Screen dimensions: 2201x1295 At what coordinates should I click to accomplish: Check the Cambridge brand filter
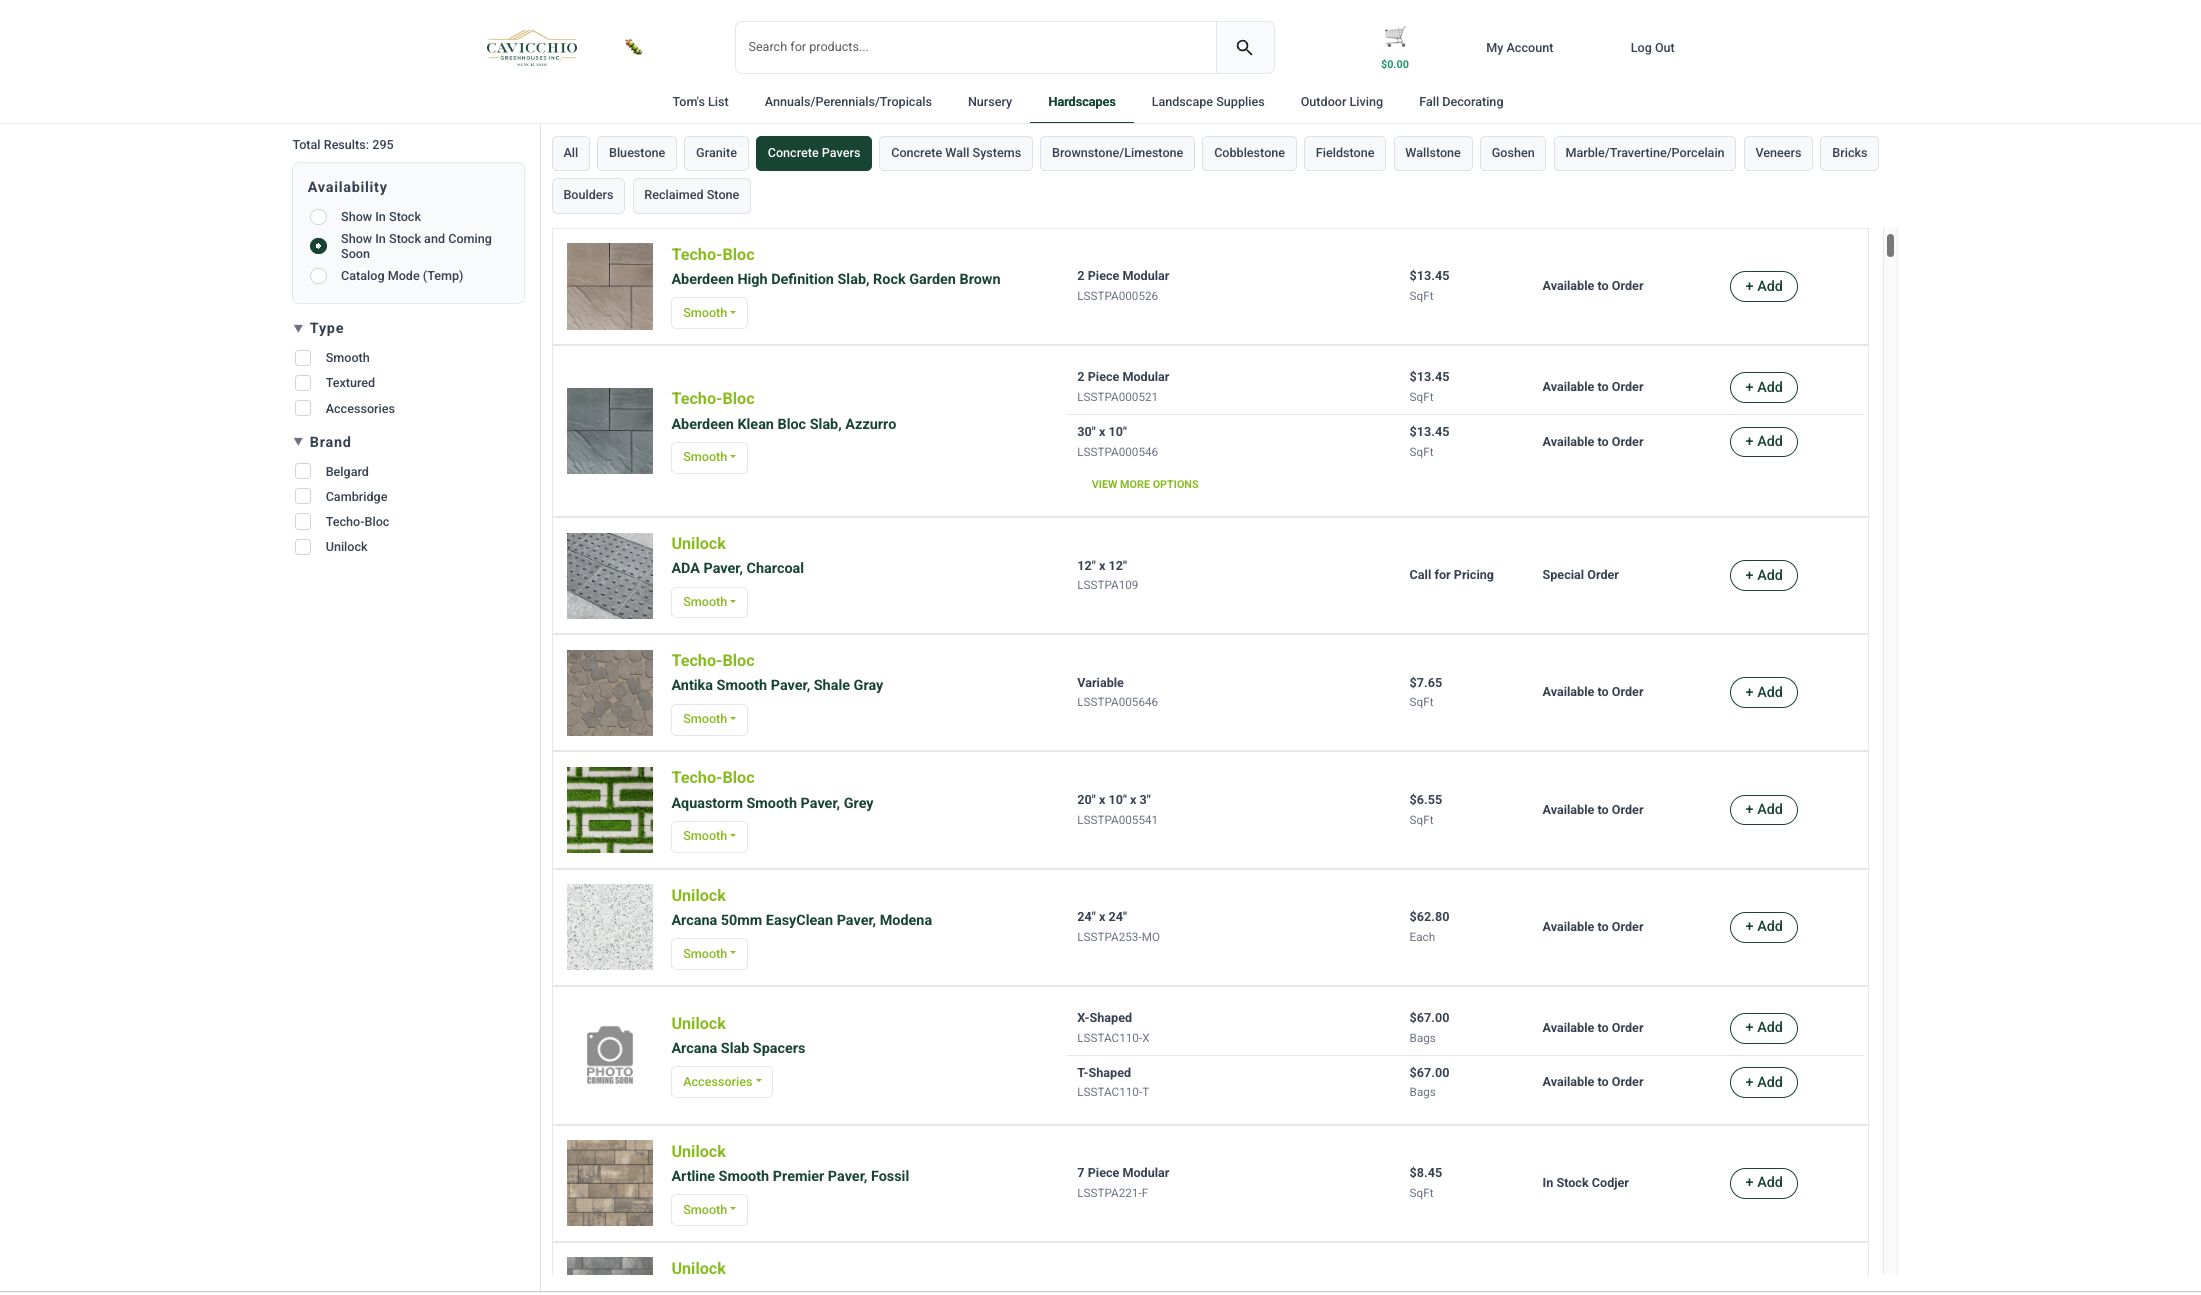pyautogui.click(x=303, y=497)
